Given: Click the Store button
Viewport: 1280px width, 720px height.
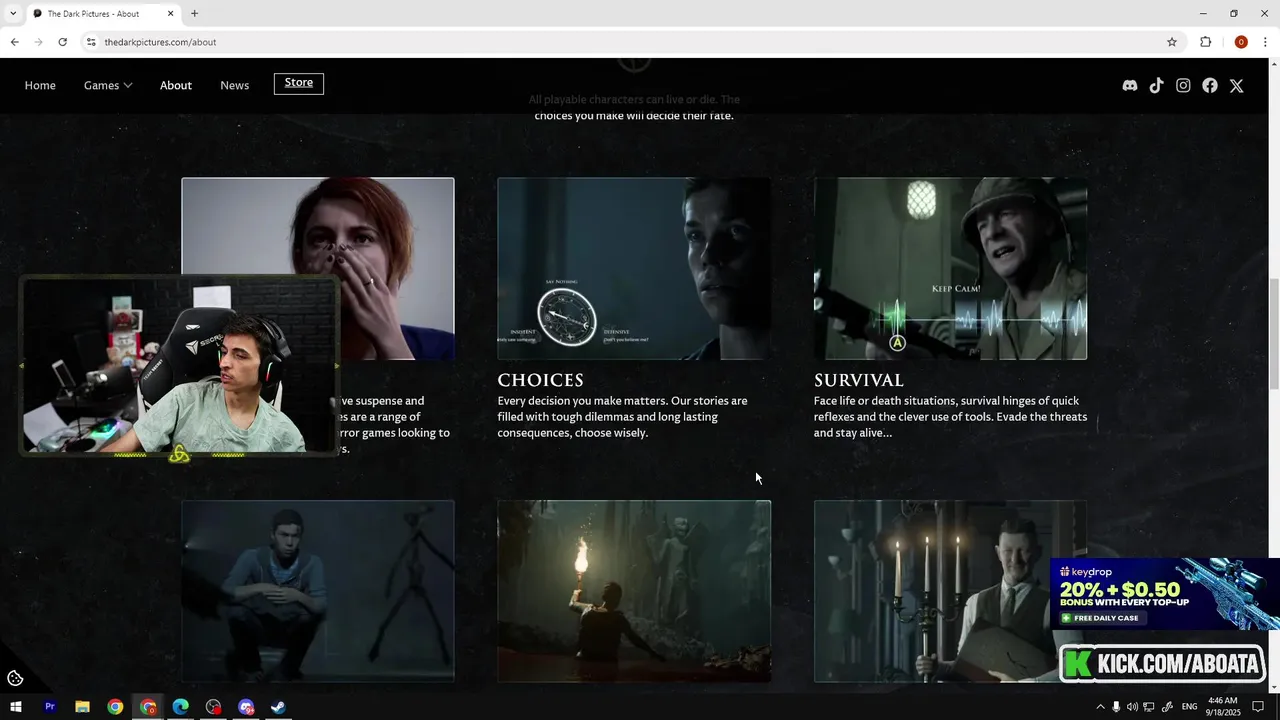Looking at the screenshot, I should click(299, 84).
